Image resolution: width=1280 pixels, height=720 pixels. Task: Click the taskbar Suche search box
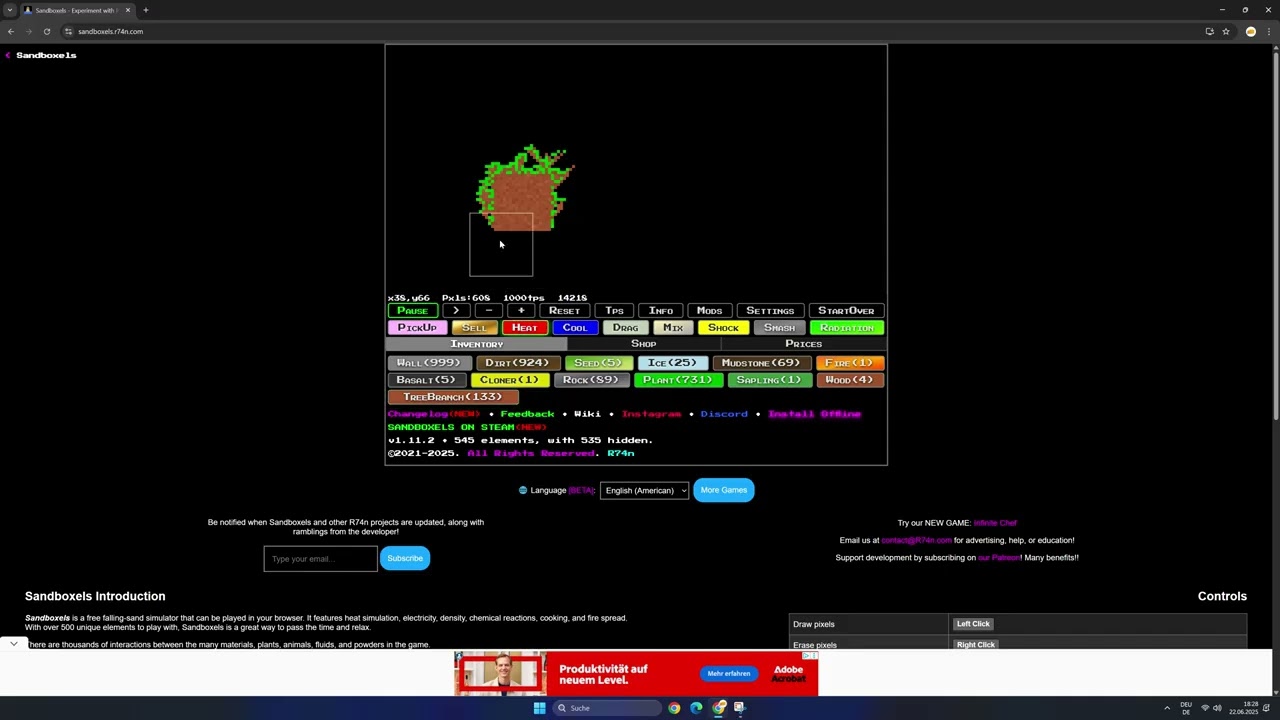pos(607,708)
